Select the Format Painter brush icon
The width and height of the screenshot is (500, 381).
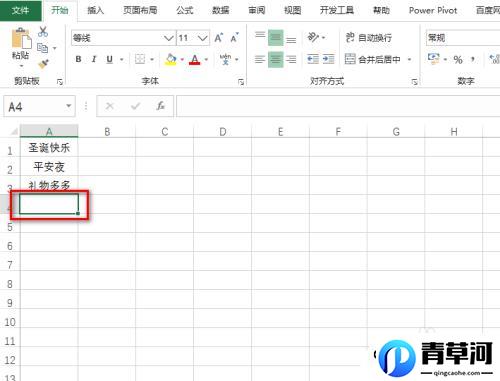click(43, 63)
